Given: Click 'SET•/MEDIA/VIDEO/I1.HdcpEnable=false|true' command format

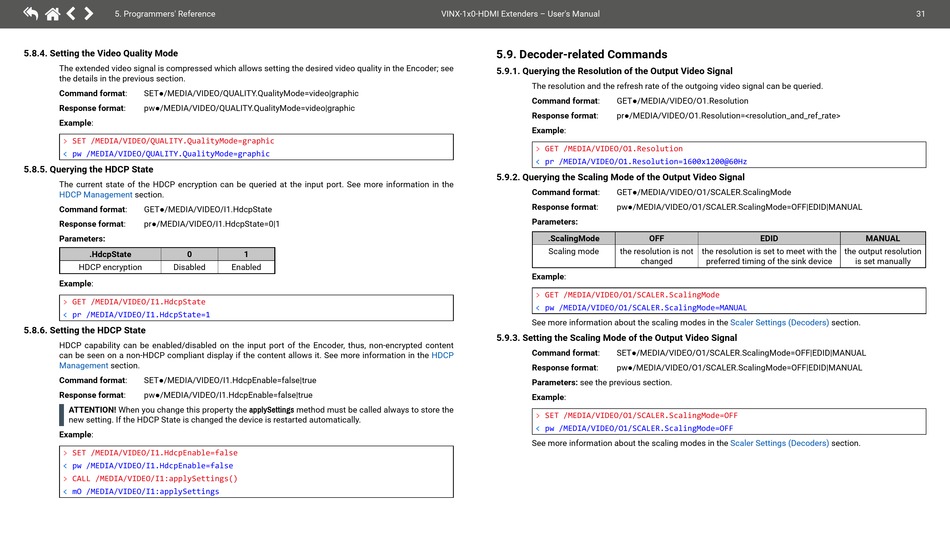Looking at the screenshot, I should tap(230, 380).
